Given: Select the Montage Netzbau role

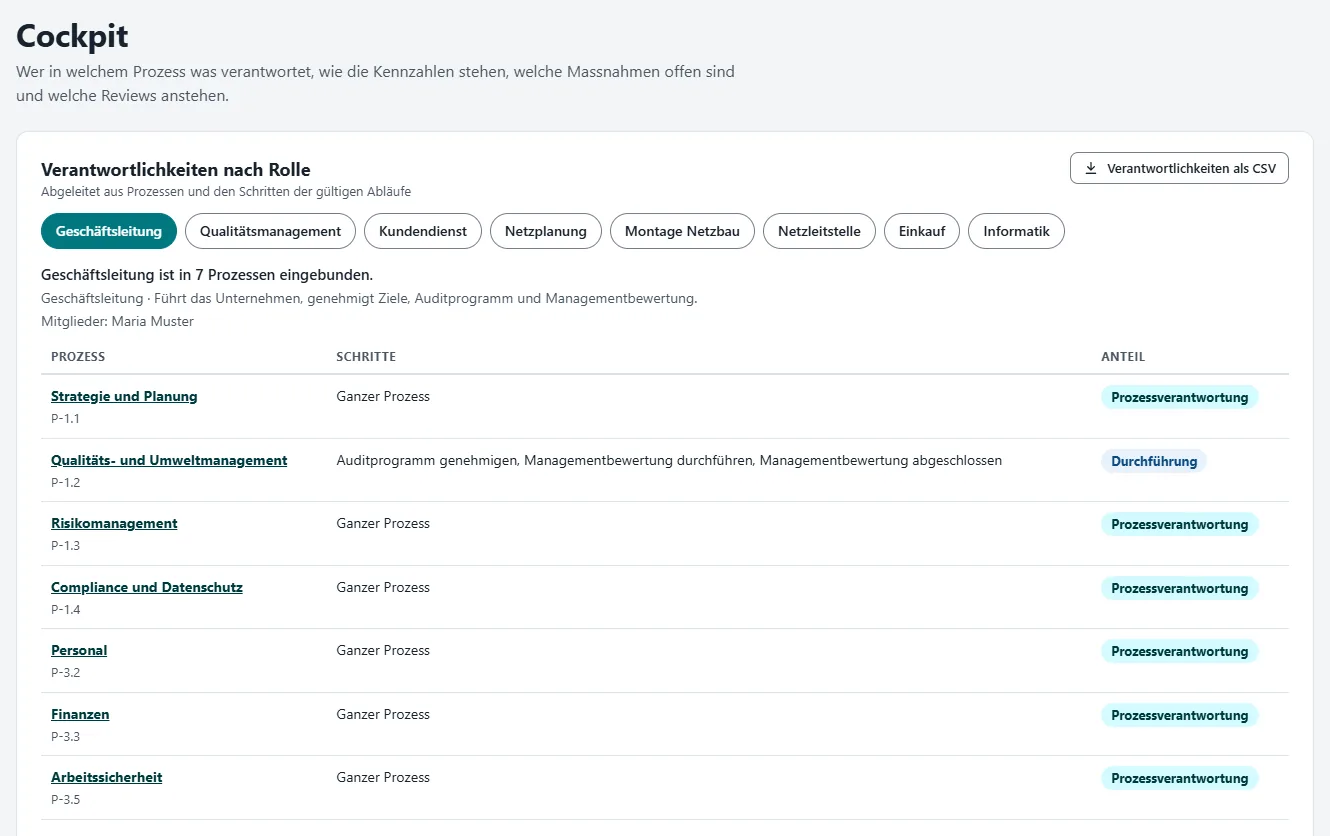Looking at the screenshot, I should tap(682, 231).
